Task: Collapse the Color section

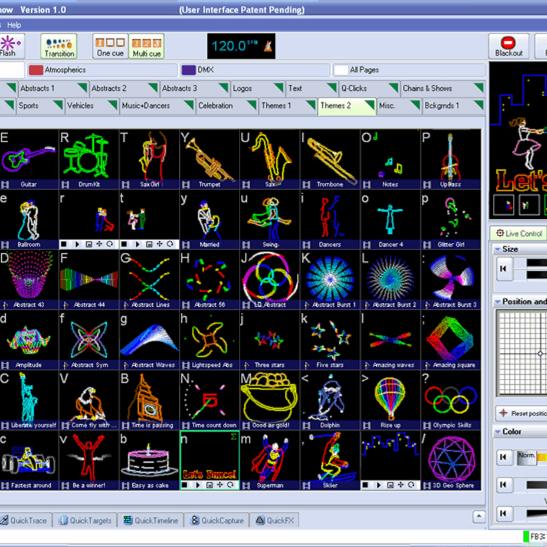Action: (x=498, y=432)
